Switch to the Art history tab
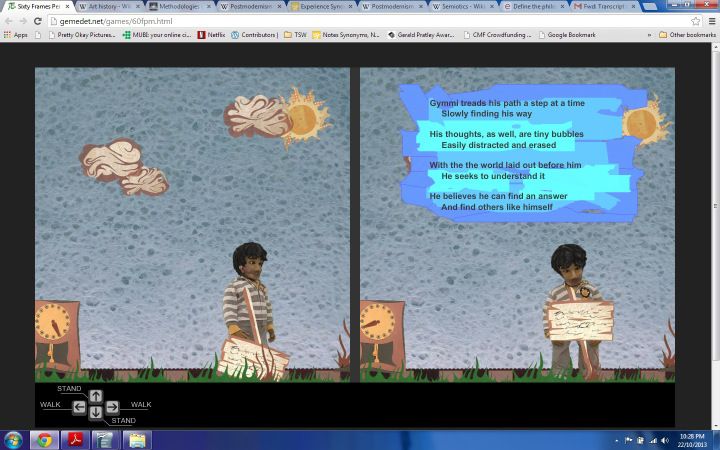 pyautogui.click(x=106, y=6)
